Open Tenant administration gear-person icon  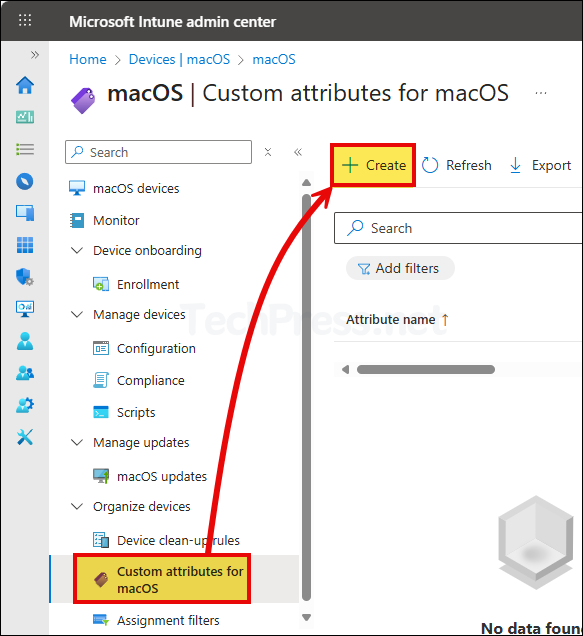[x=25, y=405]
